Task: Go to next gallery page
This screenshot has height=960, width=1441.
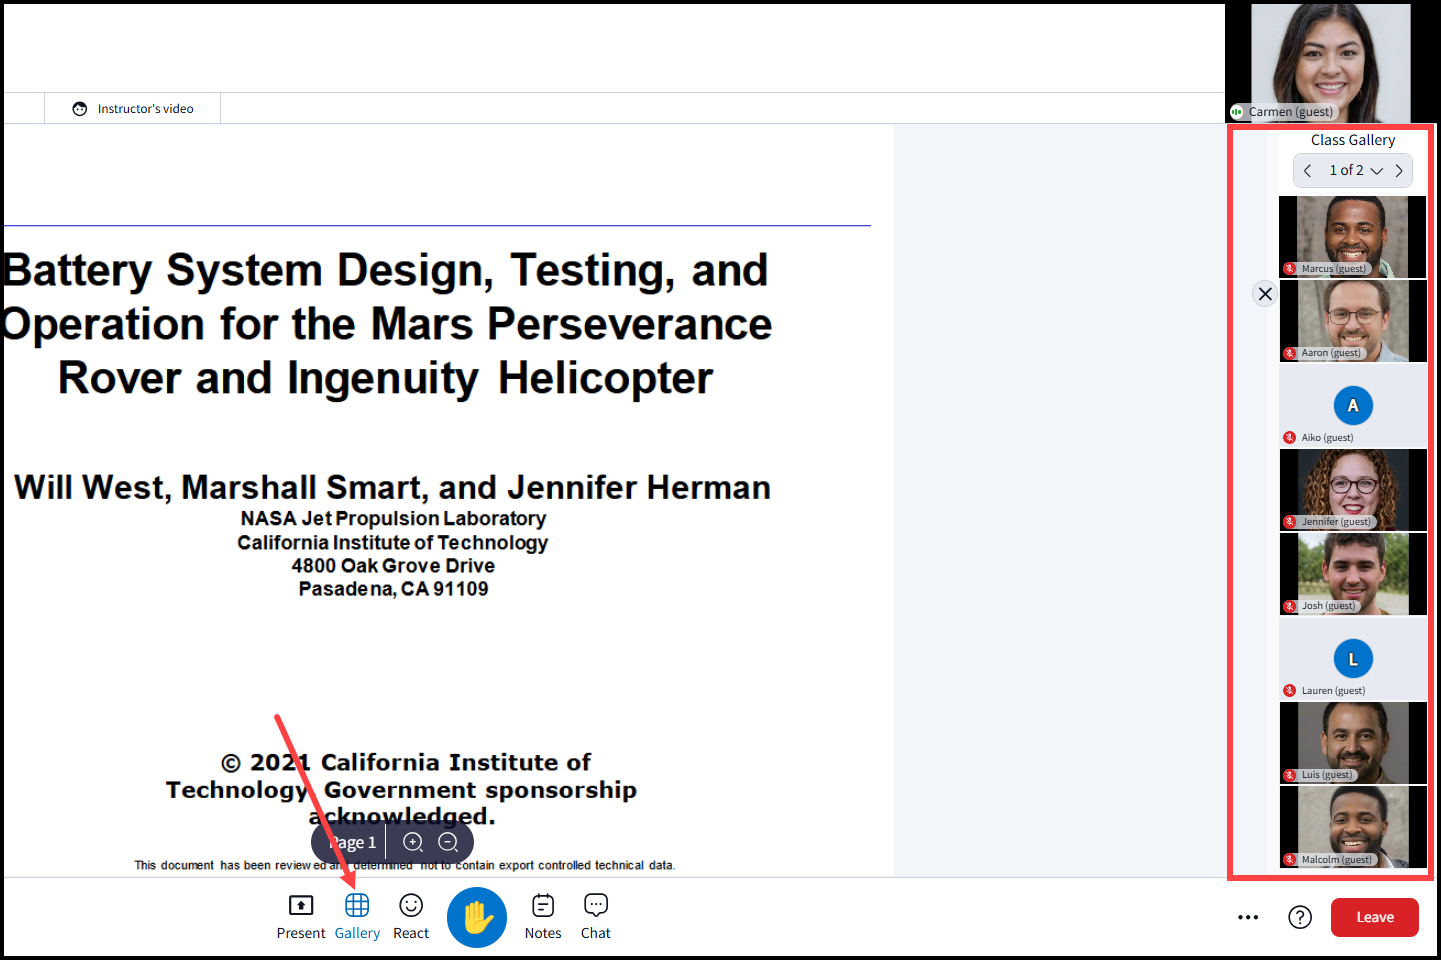Action: click(1399, 171)
